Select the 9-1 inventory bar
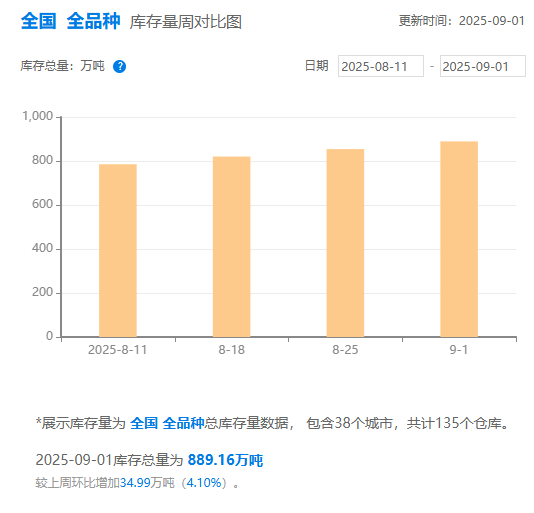Image resolution: width=534 pixels, height=513 pixels. tap(459, 239)
